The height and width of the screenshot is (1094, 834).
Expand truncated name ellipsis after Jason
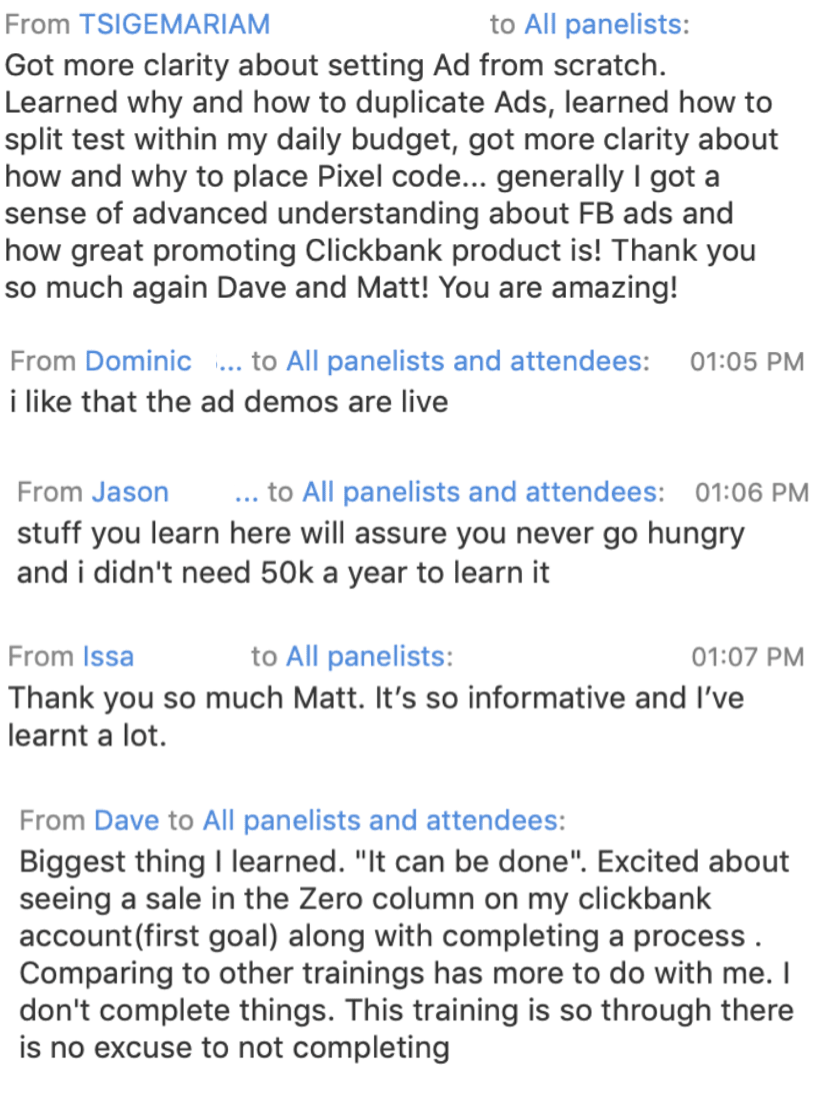246,493
